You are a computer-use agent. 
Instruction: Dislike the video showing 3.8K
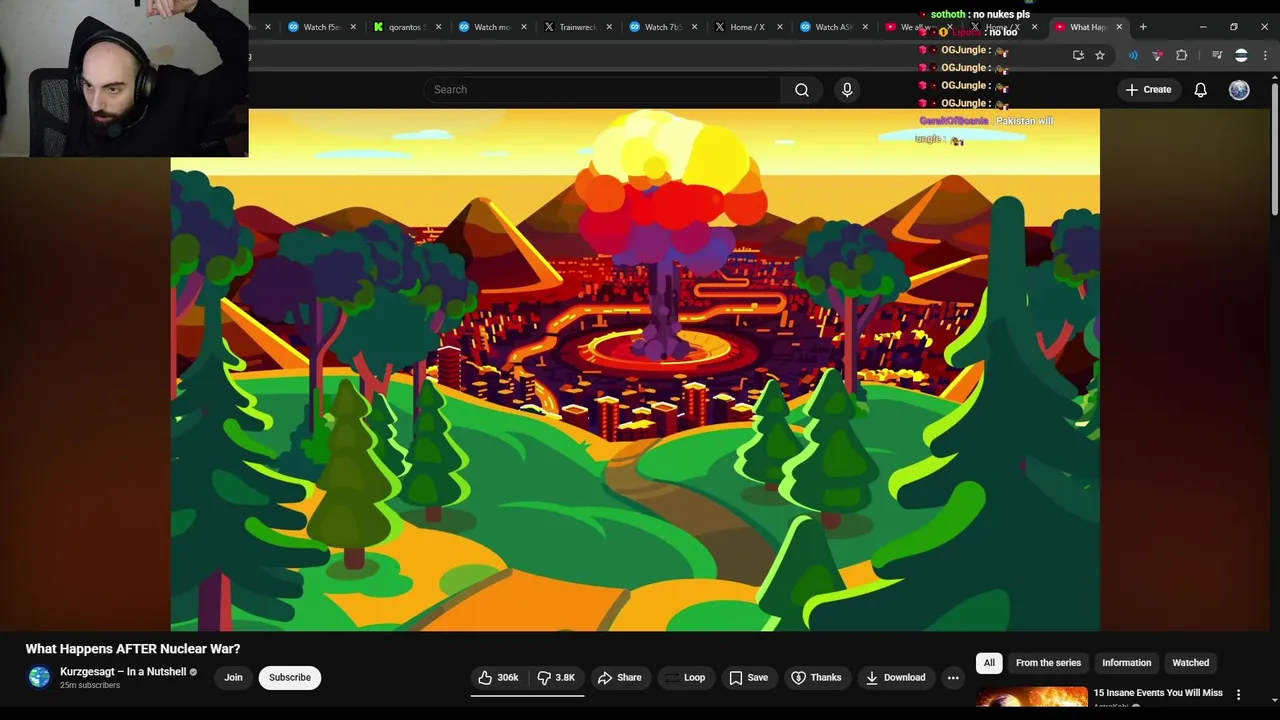coord(555,677)
